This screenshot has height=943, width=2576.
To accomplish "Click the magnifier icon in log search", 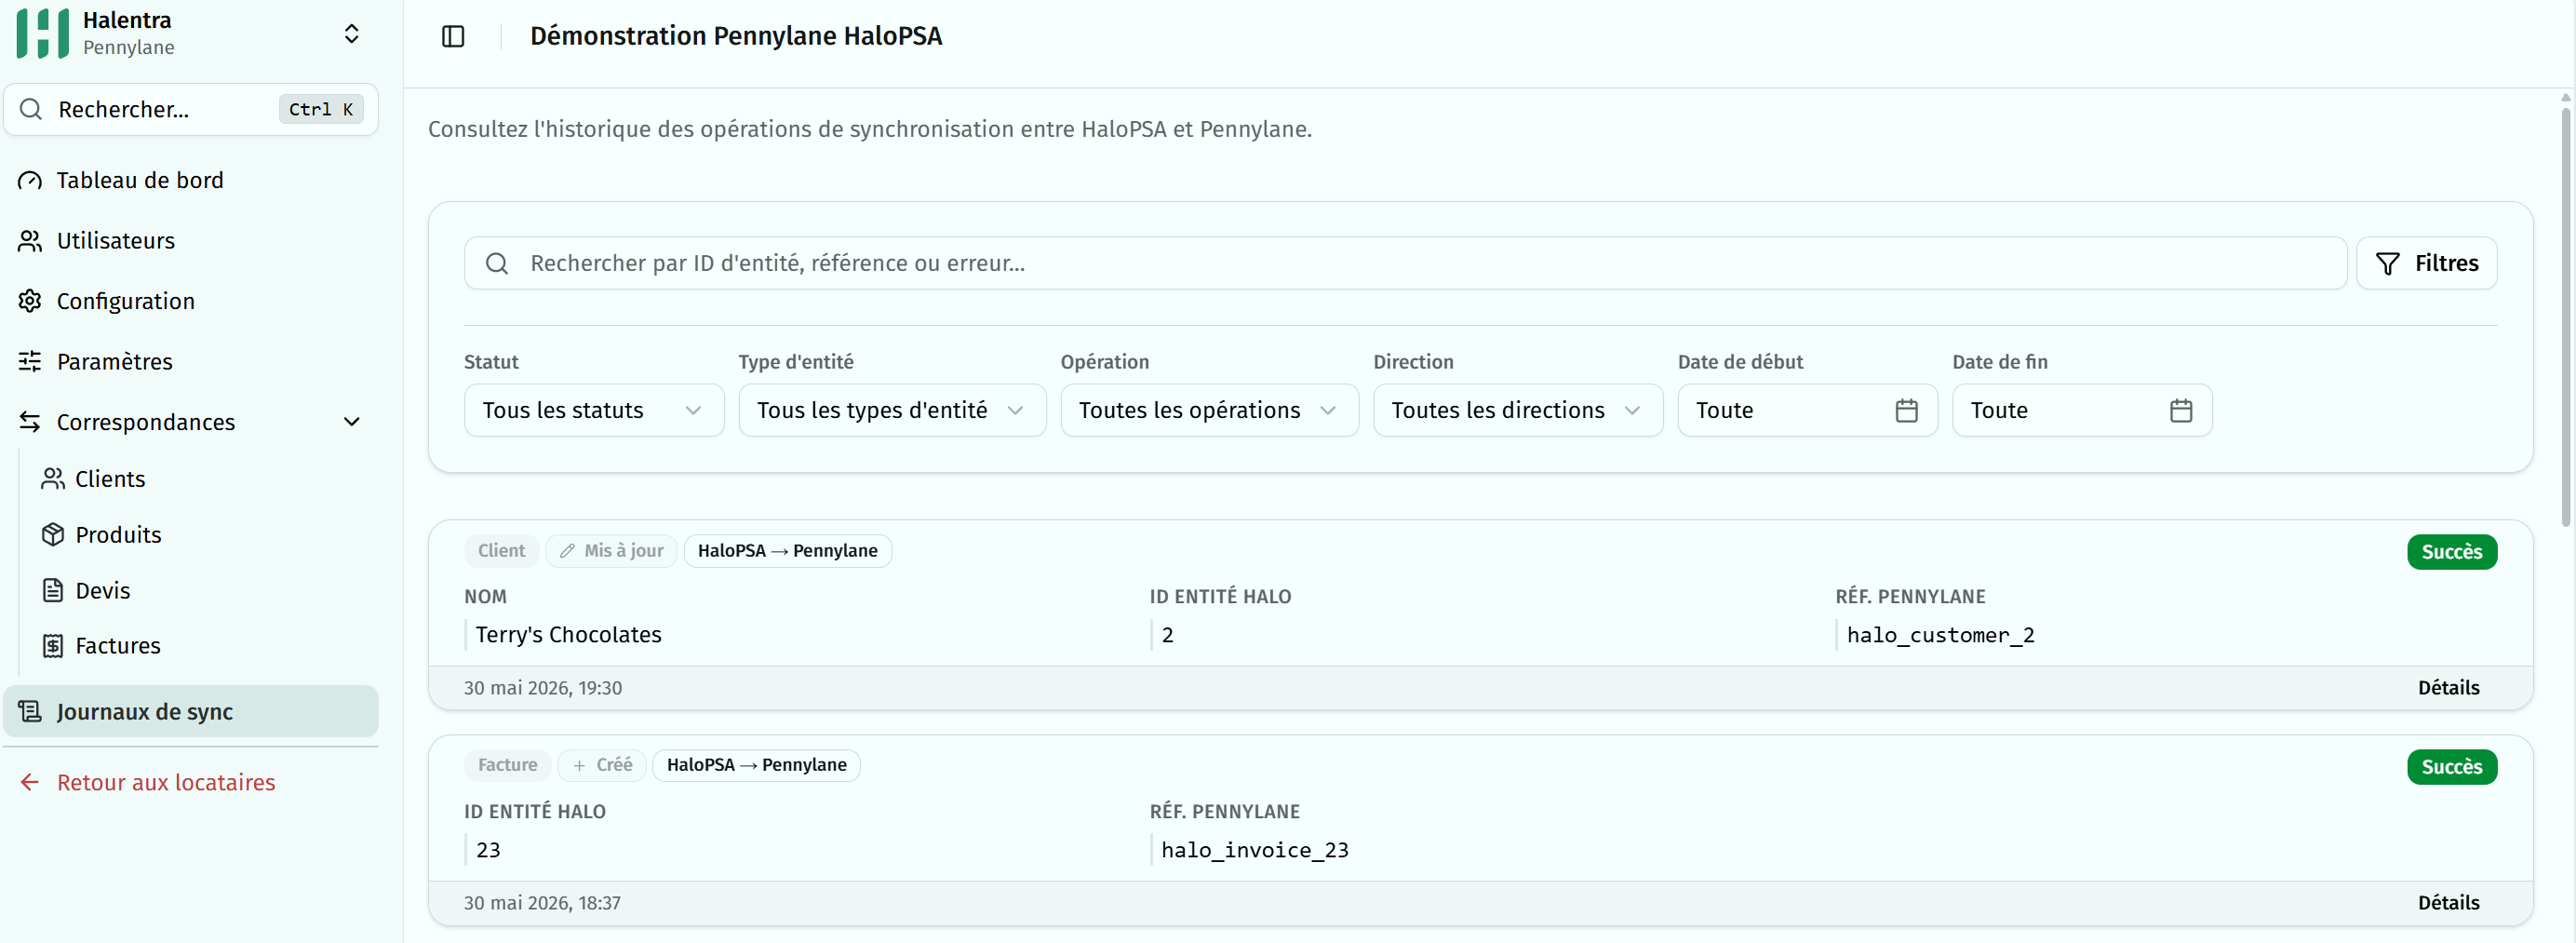I will 497,263.
